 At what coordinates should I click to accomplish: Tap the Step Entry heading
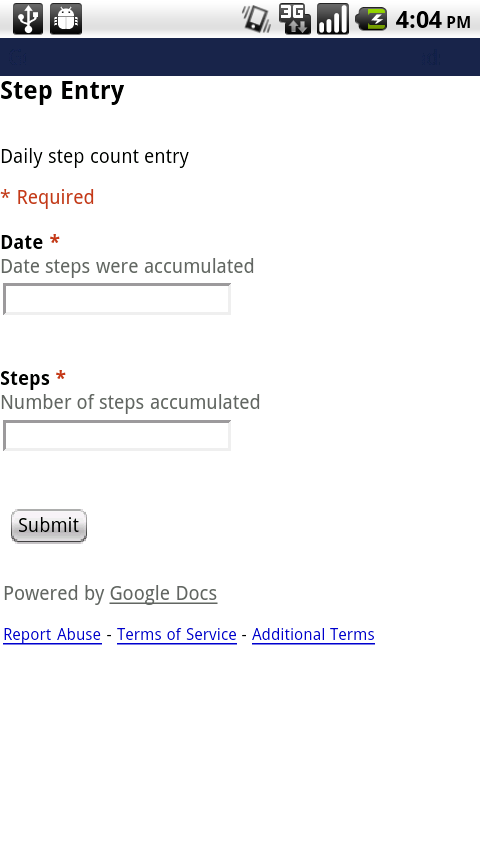[x=62, y=91]
